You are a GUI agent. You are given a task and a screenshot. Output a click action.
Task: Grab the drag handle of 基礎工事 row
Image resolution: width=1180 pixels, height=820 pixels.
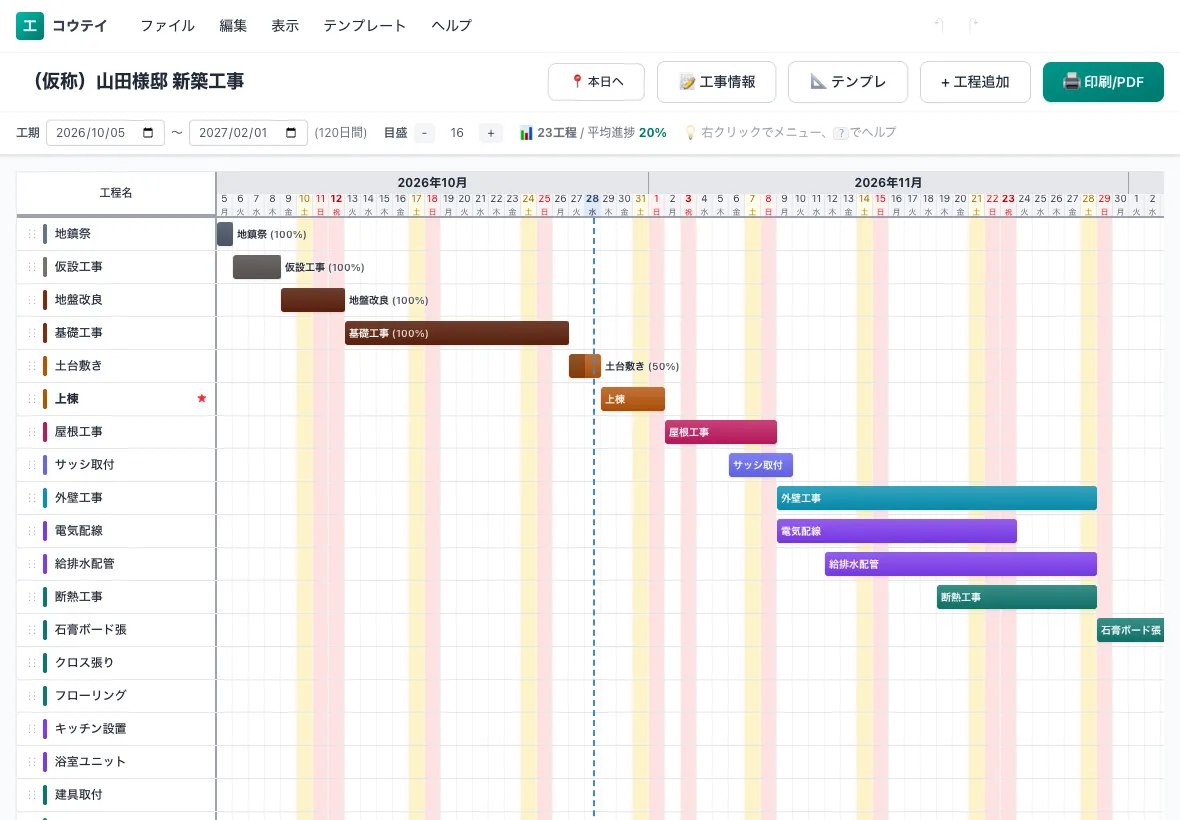[x=32, y=333]
